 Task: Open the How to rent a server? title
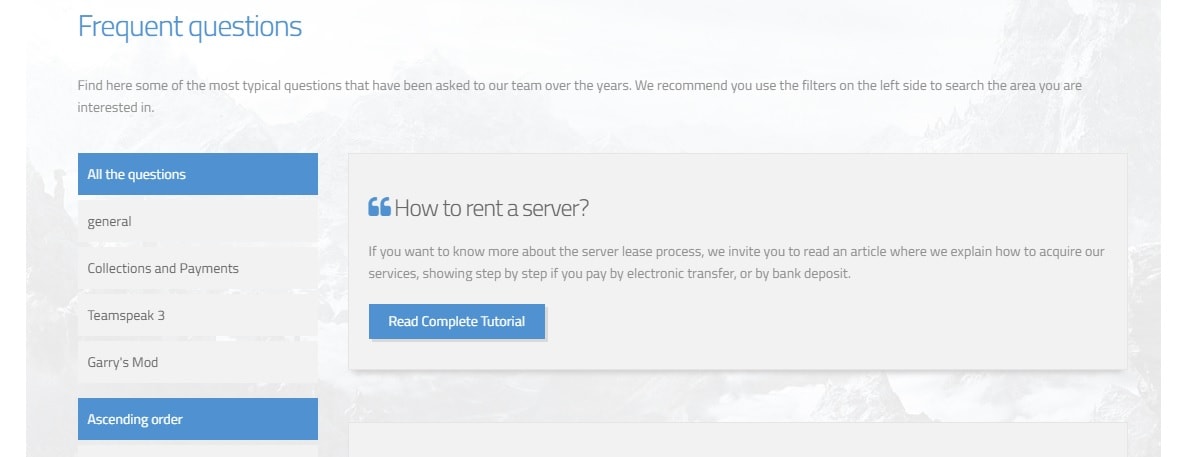(492, 208)
